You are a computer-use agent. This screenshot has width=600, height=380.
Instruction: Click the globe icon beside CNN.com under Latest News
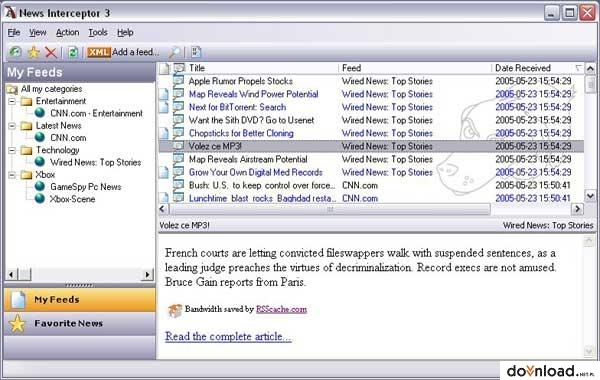tap(40, 137)
